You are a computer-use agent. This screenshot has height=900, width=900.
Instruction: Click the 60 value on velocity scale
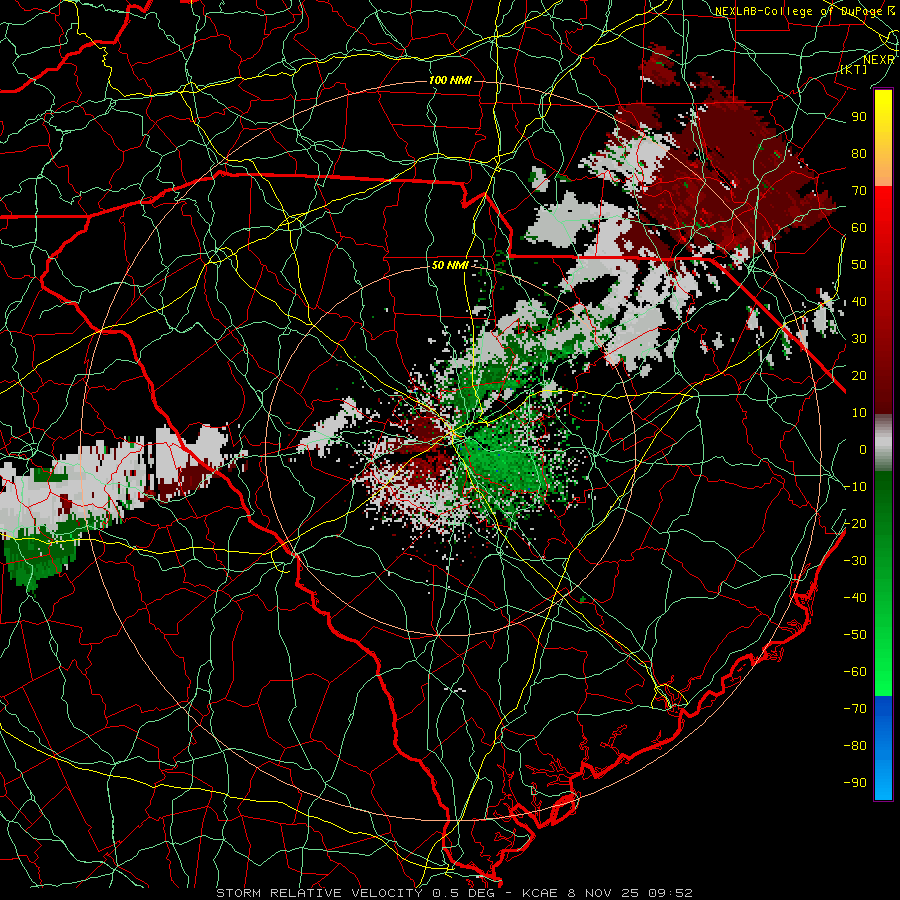(859, 228)
